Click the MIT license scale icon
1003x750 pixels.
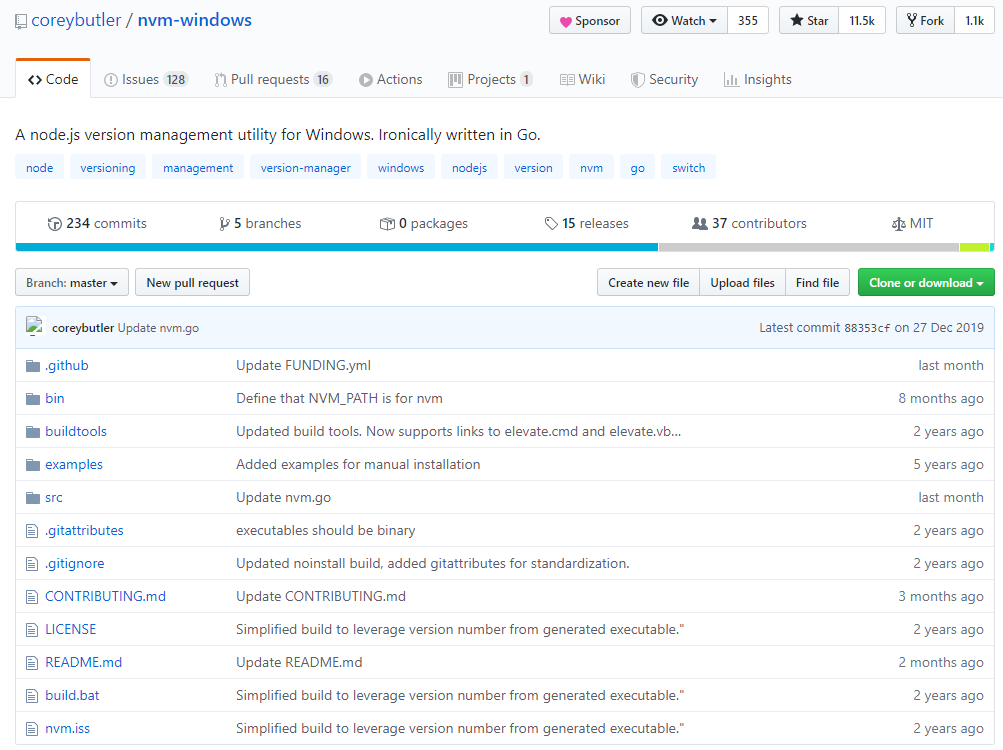(x=899, y=224)
